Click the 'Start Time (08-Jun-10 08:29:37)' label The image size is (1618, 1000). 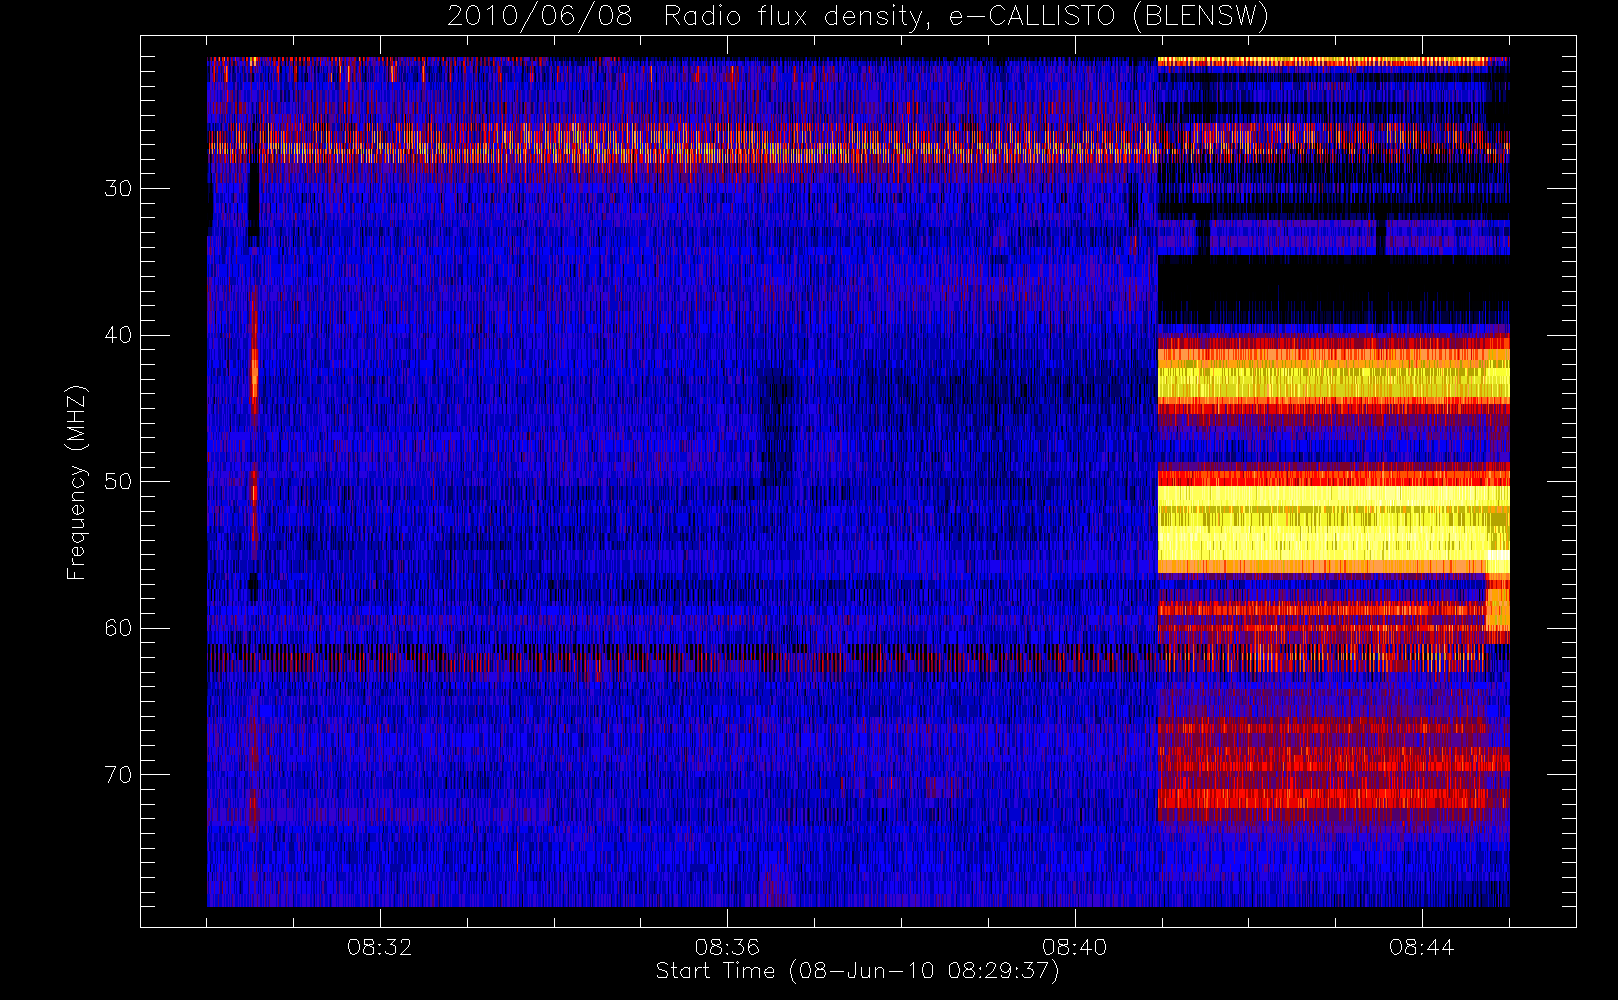click(857, 971)
